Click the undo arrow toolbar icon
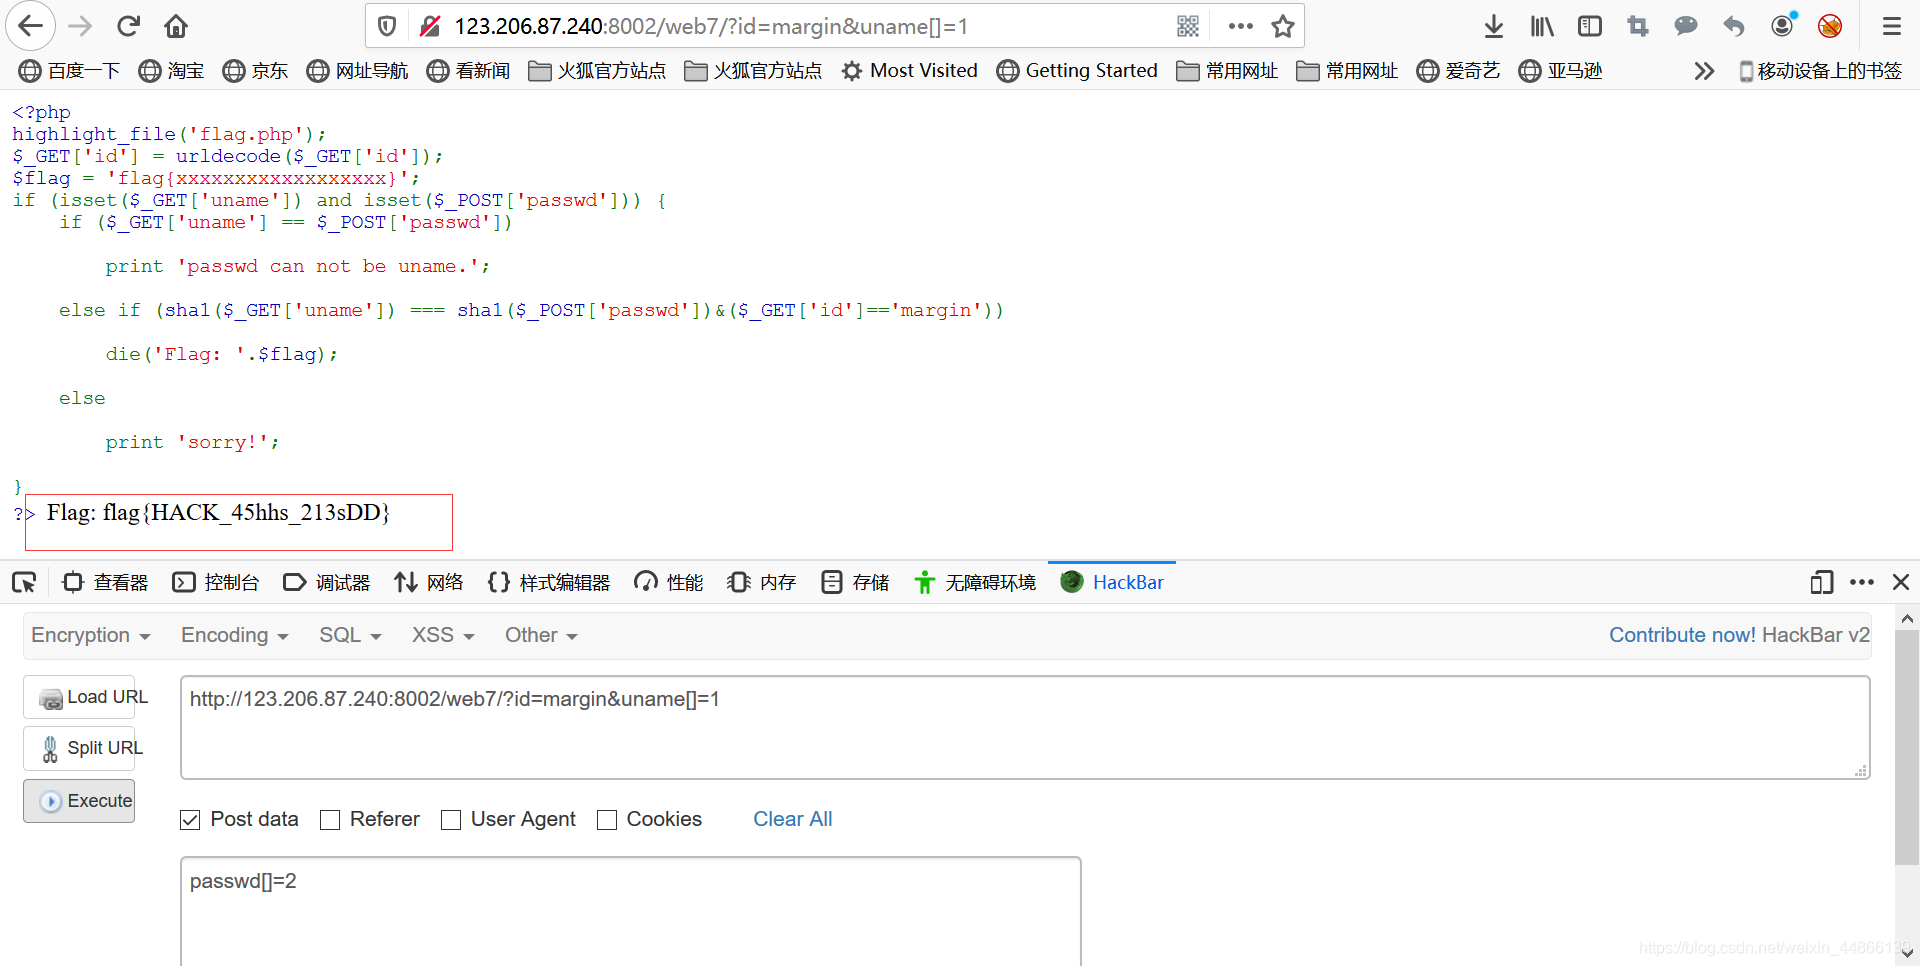Screen dimensions: 1920x966 1734,26
